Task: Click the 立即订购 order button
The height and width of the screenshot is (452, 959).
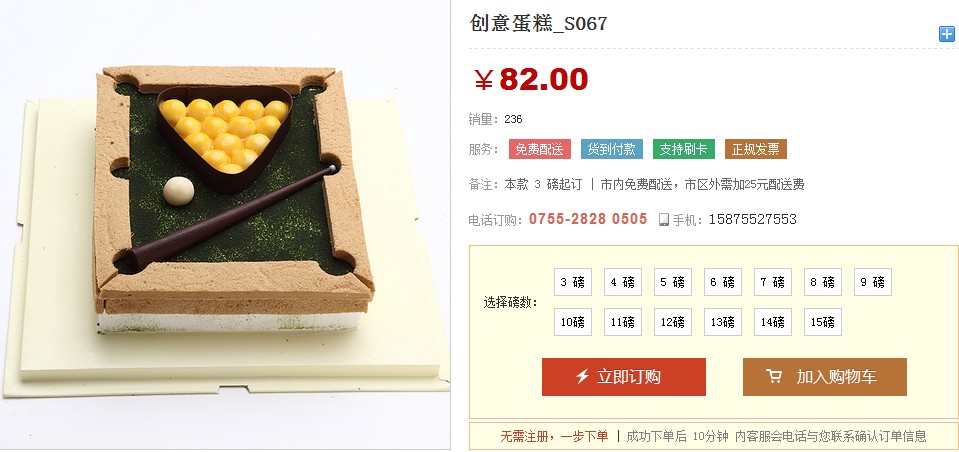Action: pos(624,377)
